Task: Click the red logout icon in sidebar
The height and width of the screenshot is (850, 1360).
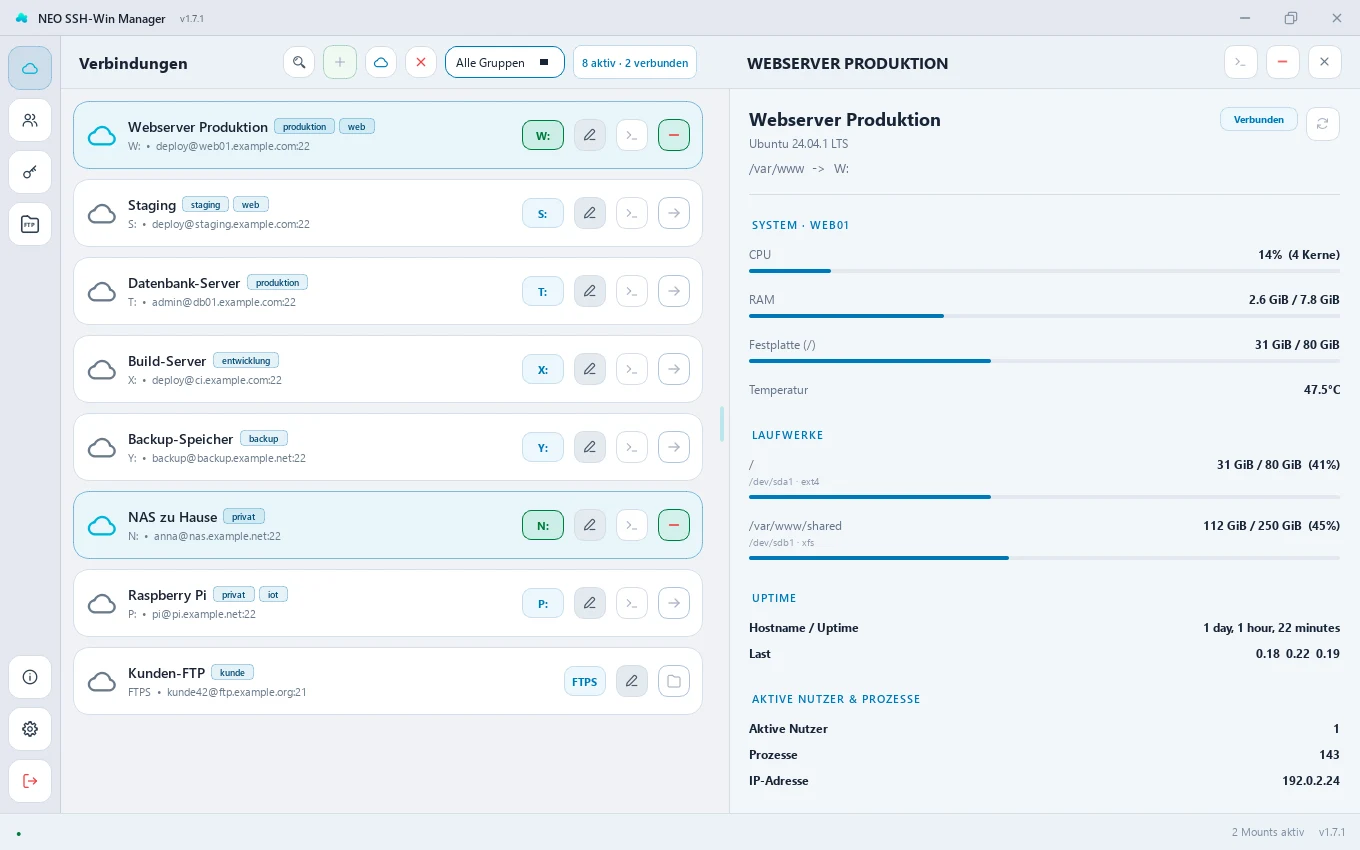Action: 30,781
